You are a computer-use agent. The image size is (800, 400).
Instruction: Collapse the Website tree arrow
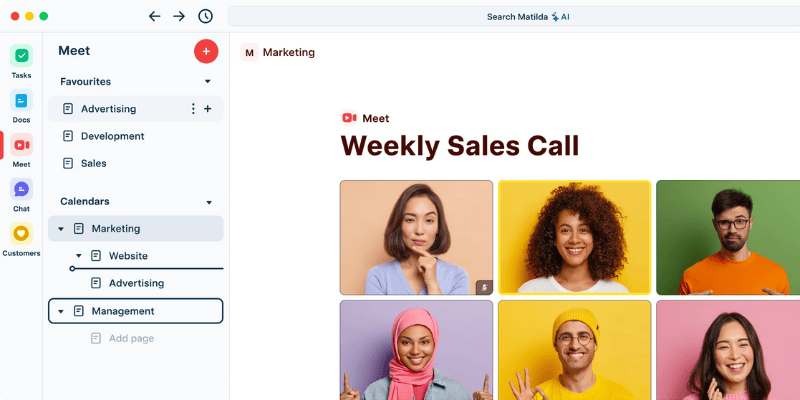click(79, 256)
